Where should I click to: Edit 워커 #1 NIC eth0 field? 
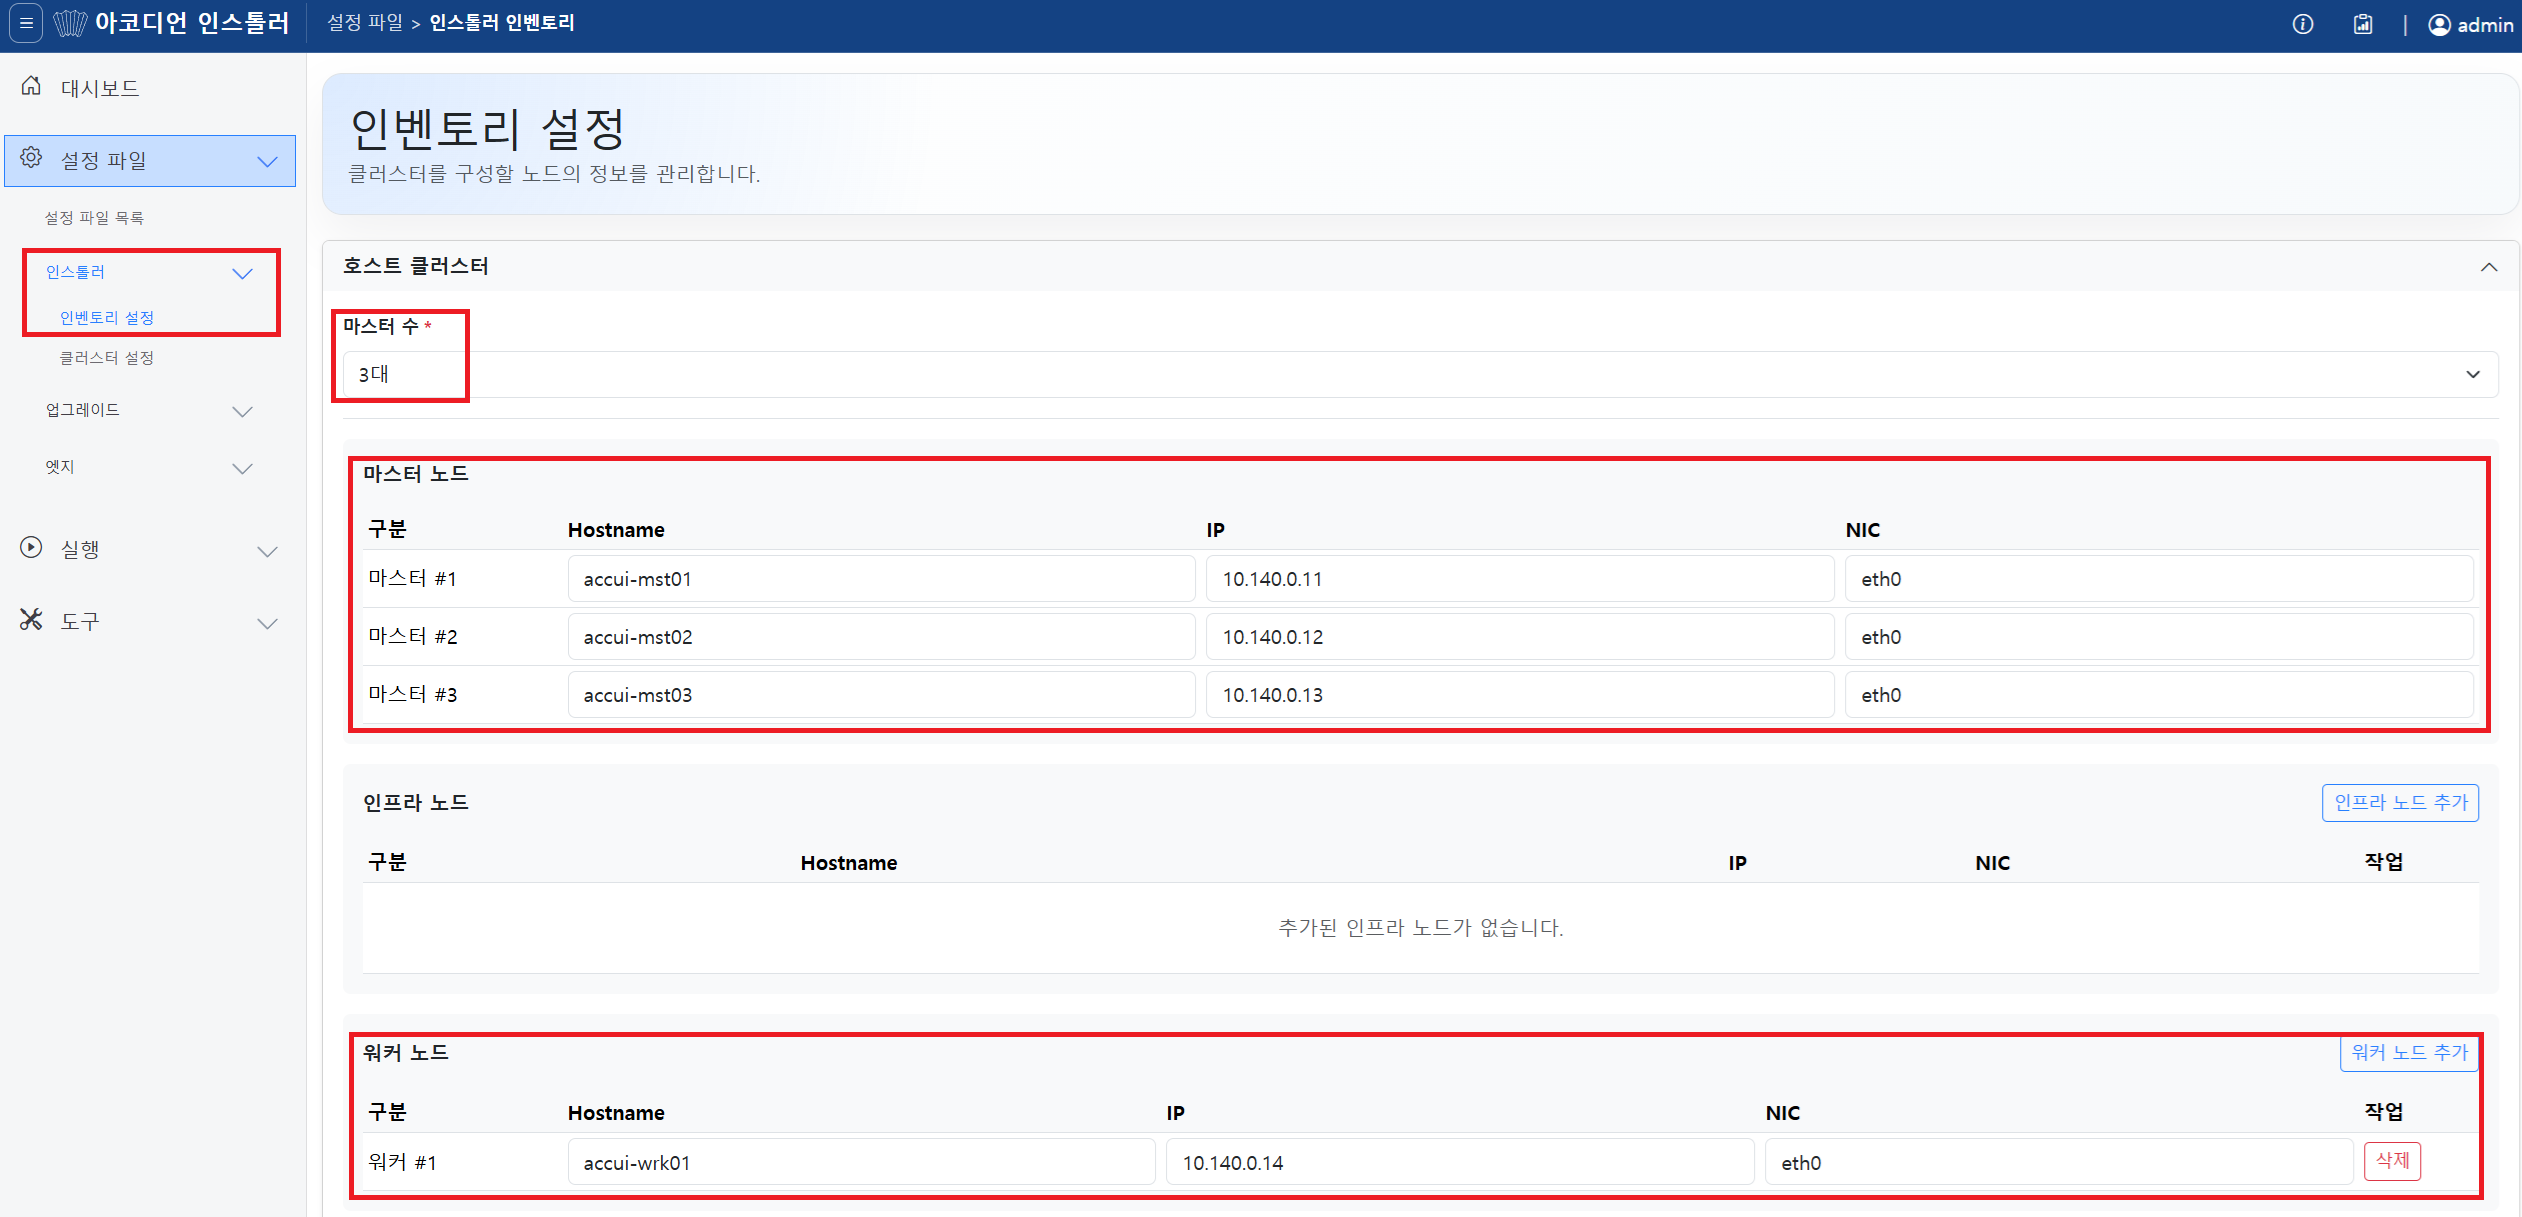coord(2059,1162)
